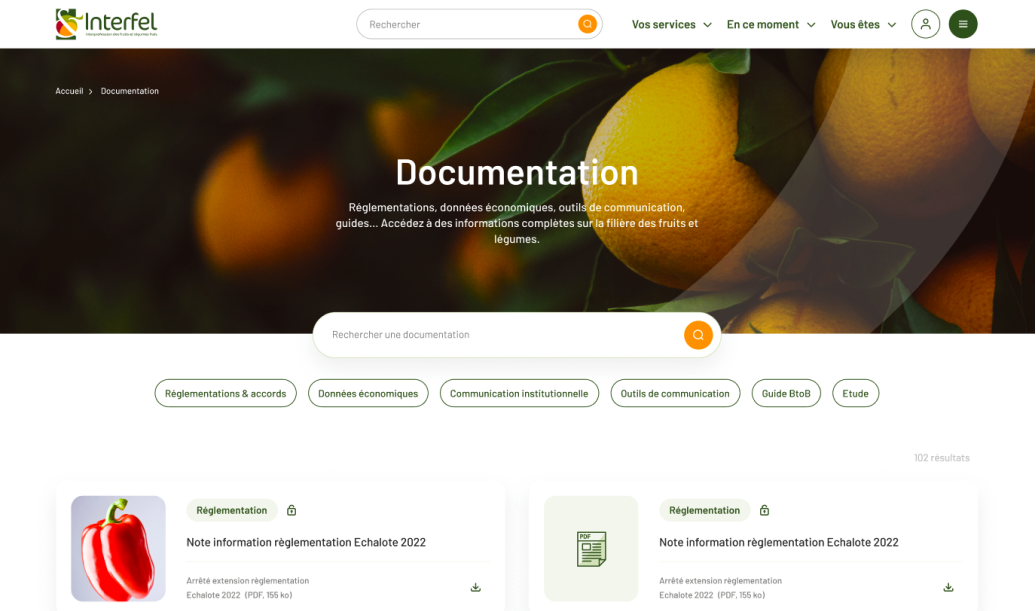Viewport: 1036px width, 611px height.
Task: Expand the Vos services dropdown
Action: (671, 25)
